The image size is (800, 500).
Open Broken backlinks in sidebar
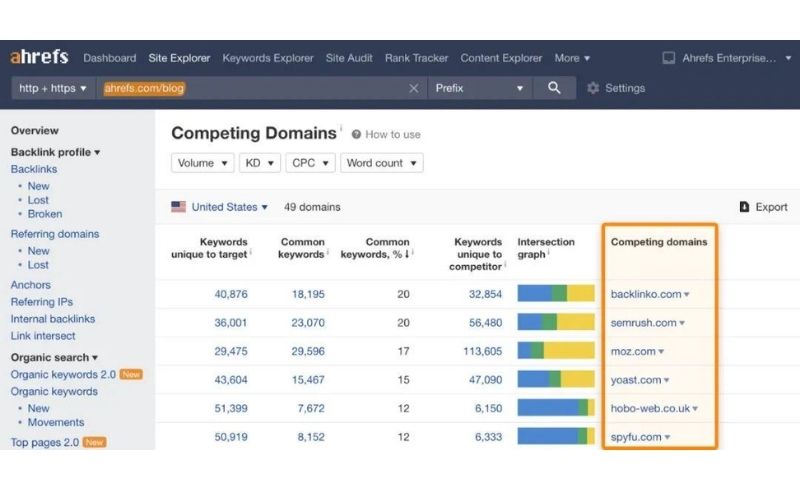pos(45,214)
